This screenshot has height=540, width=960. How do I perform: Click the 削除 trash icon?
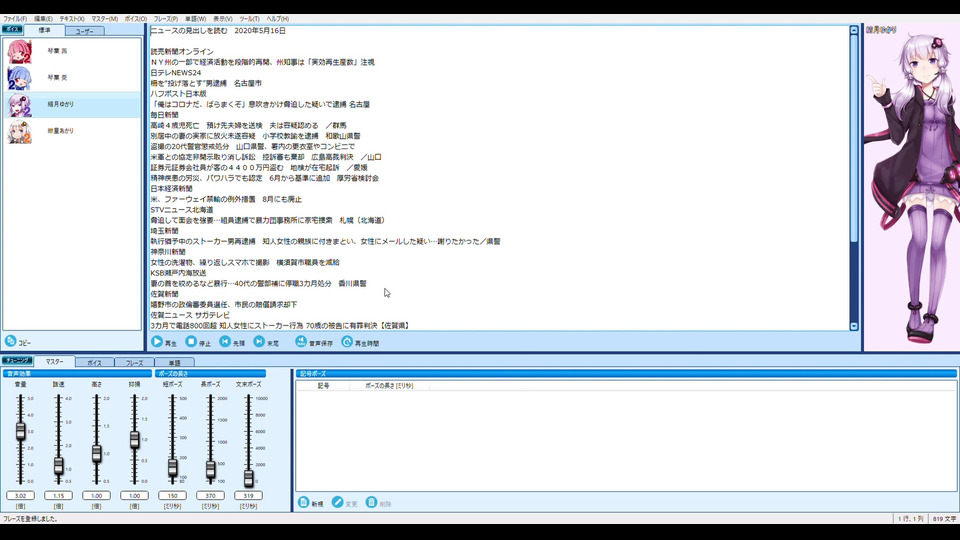[371, 502]
